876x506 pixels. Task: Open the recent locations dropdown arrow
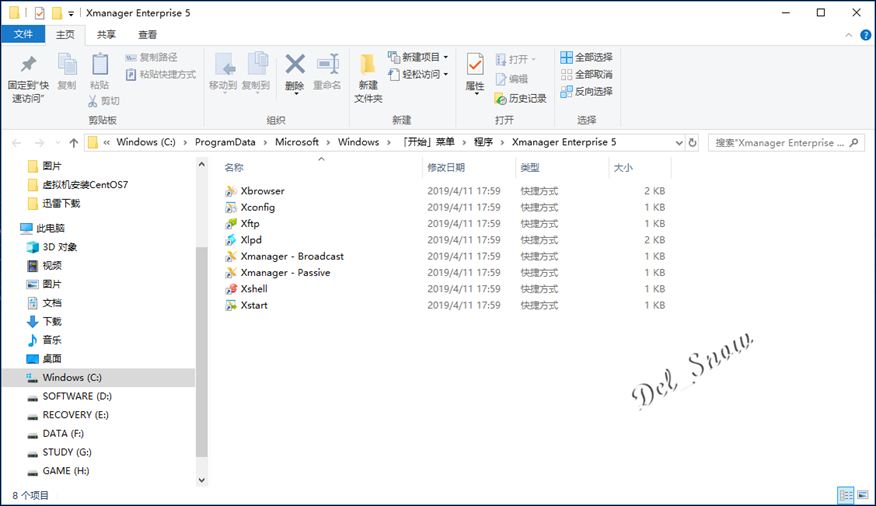coord(57,143)
